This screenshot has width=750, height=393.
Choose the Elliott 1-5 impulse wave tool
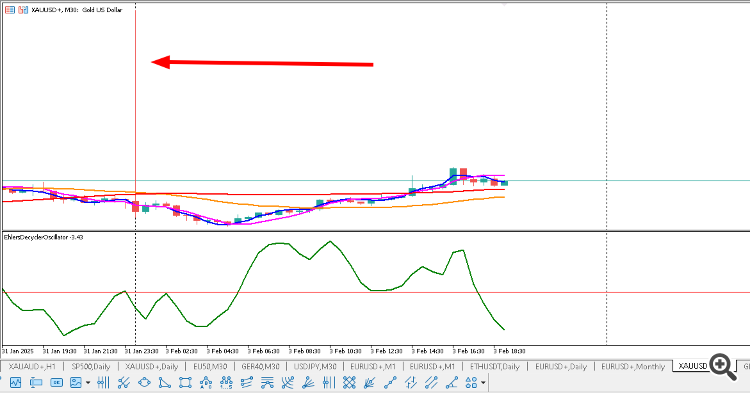226,382
